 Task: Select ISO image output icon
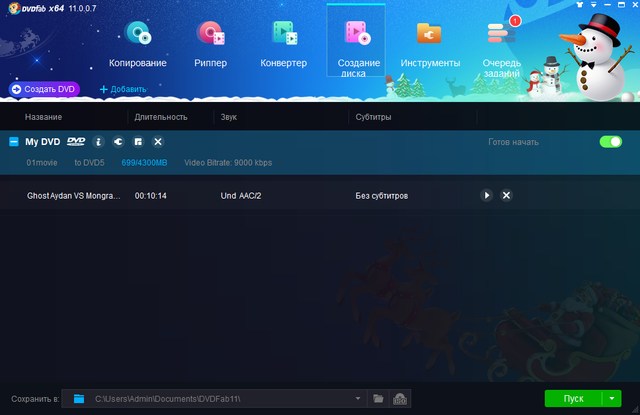click(400, 399)
